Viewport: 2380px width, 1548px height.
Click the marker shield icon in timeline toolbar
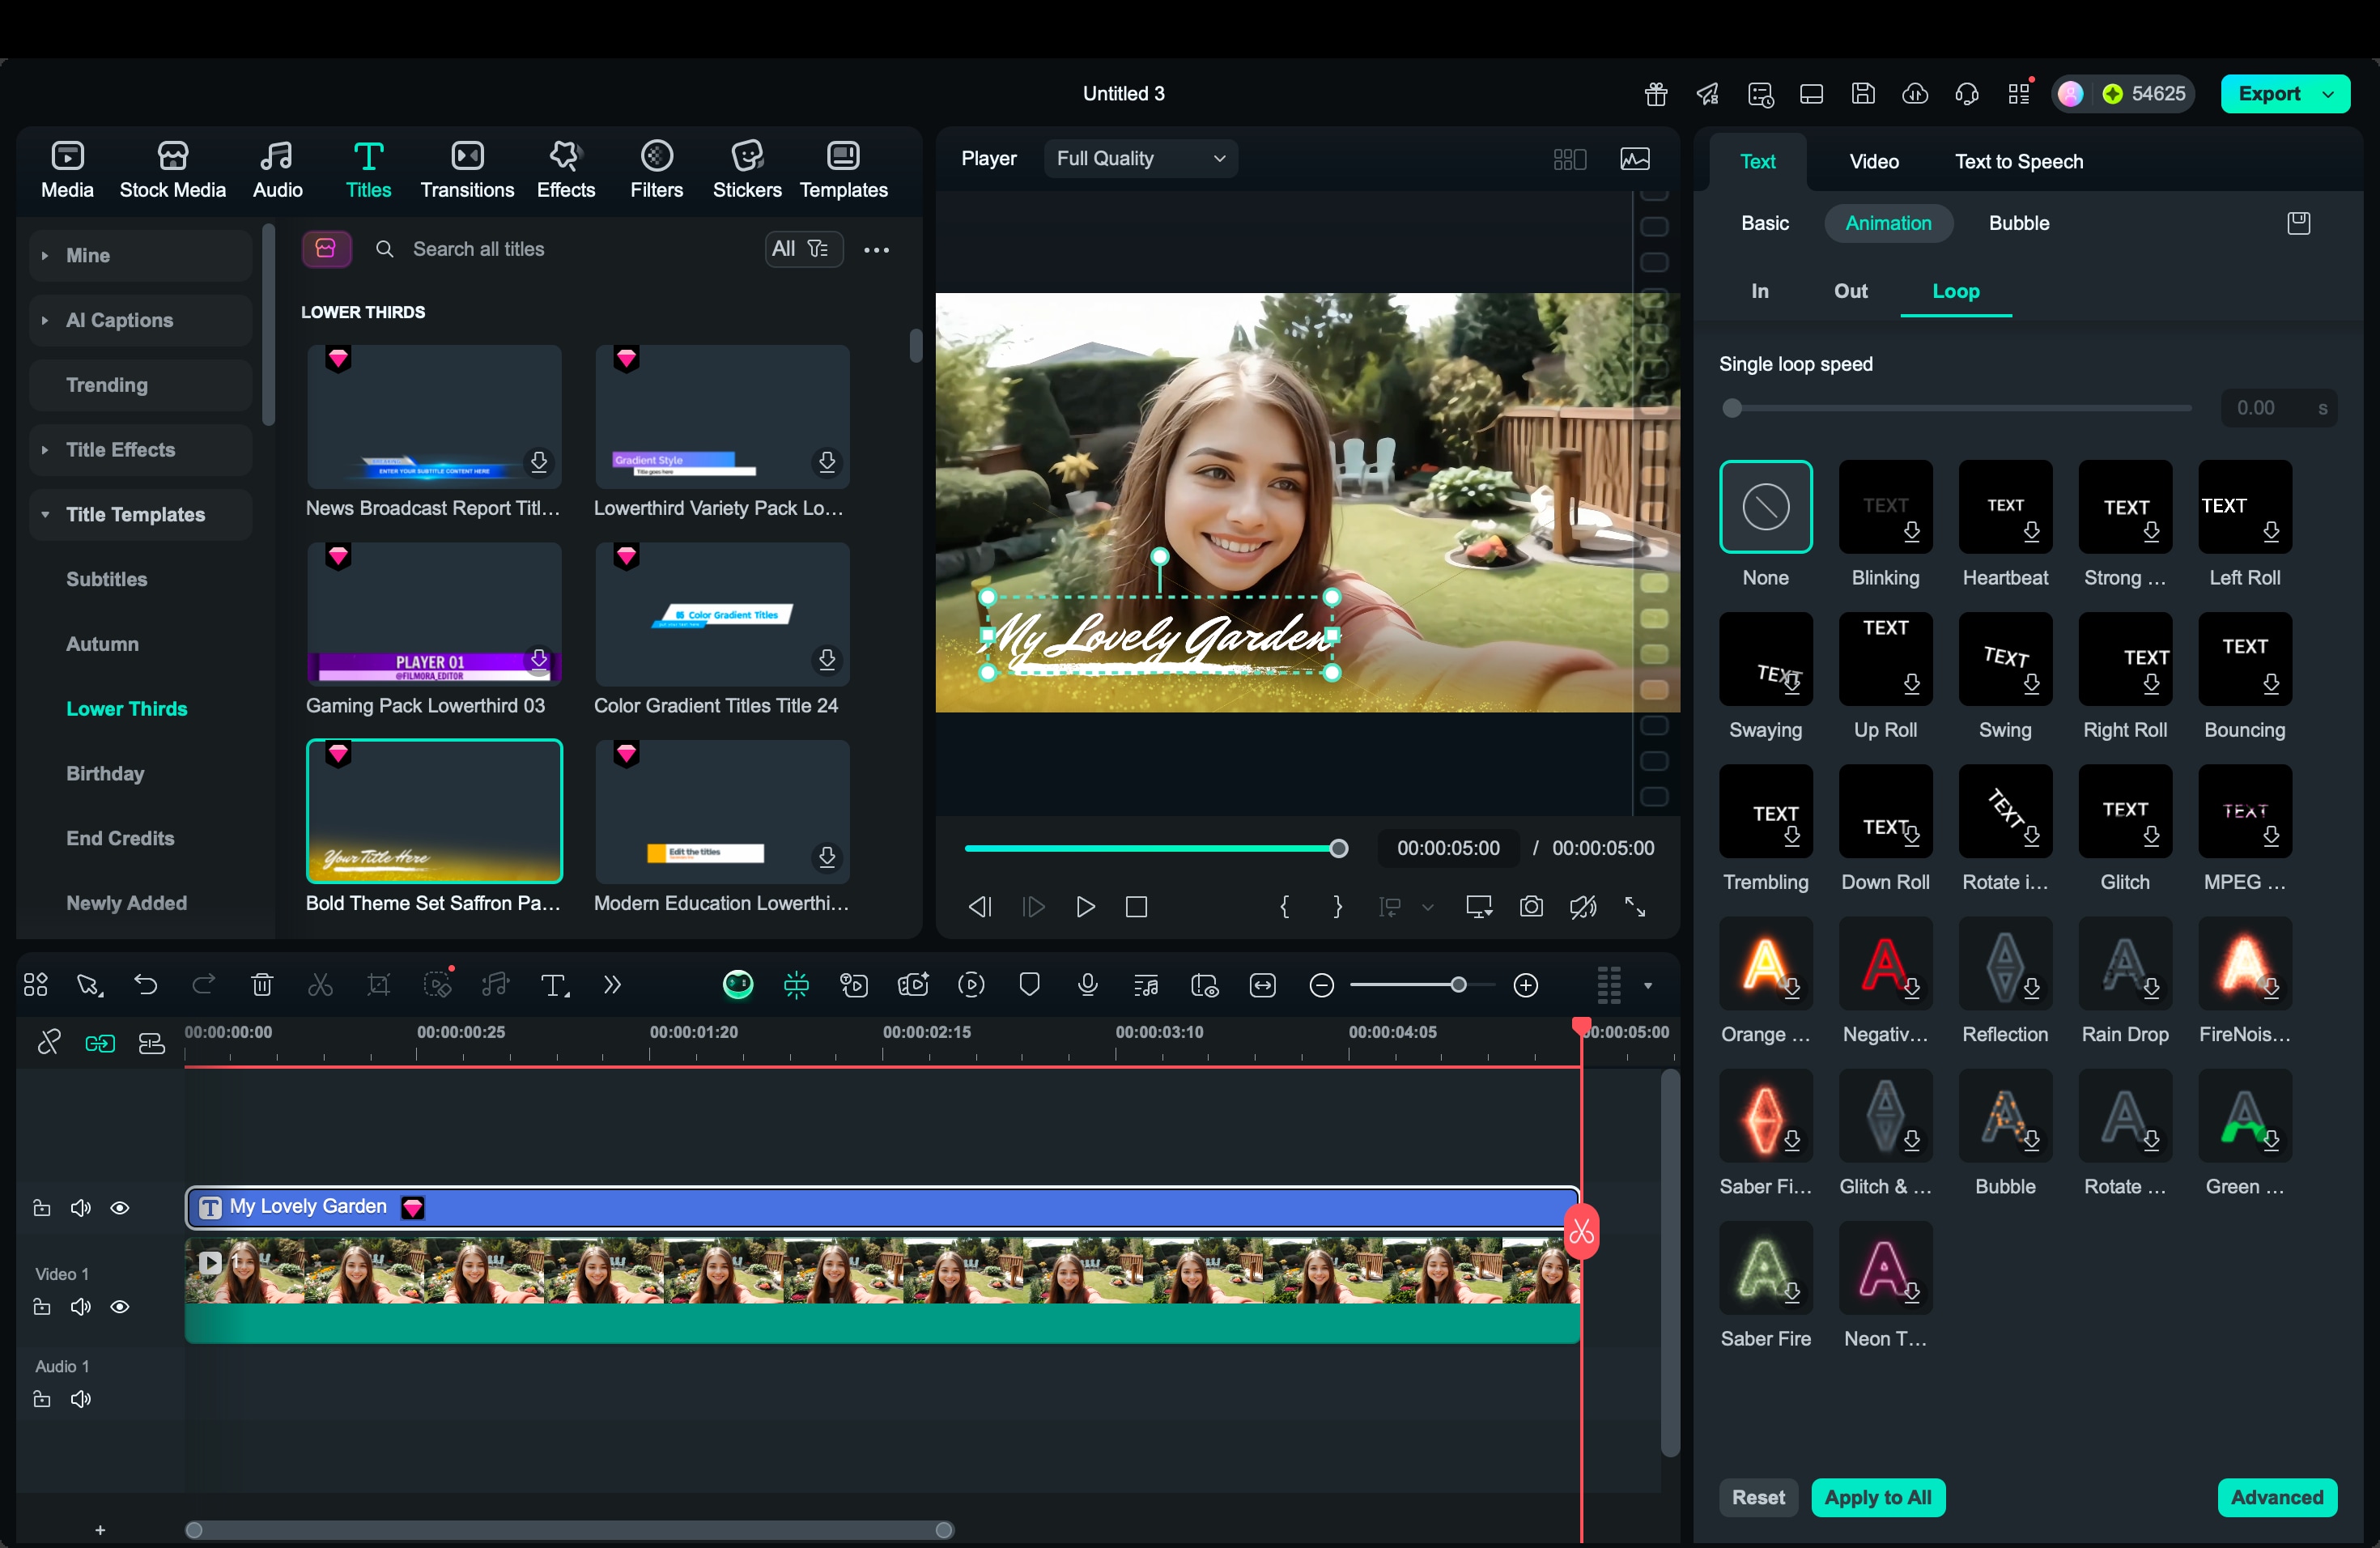point(1029,985)
